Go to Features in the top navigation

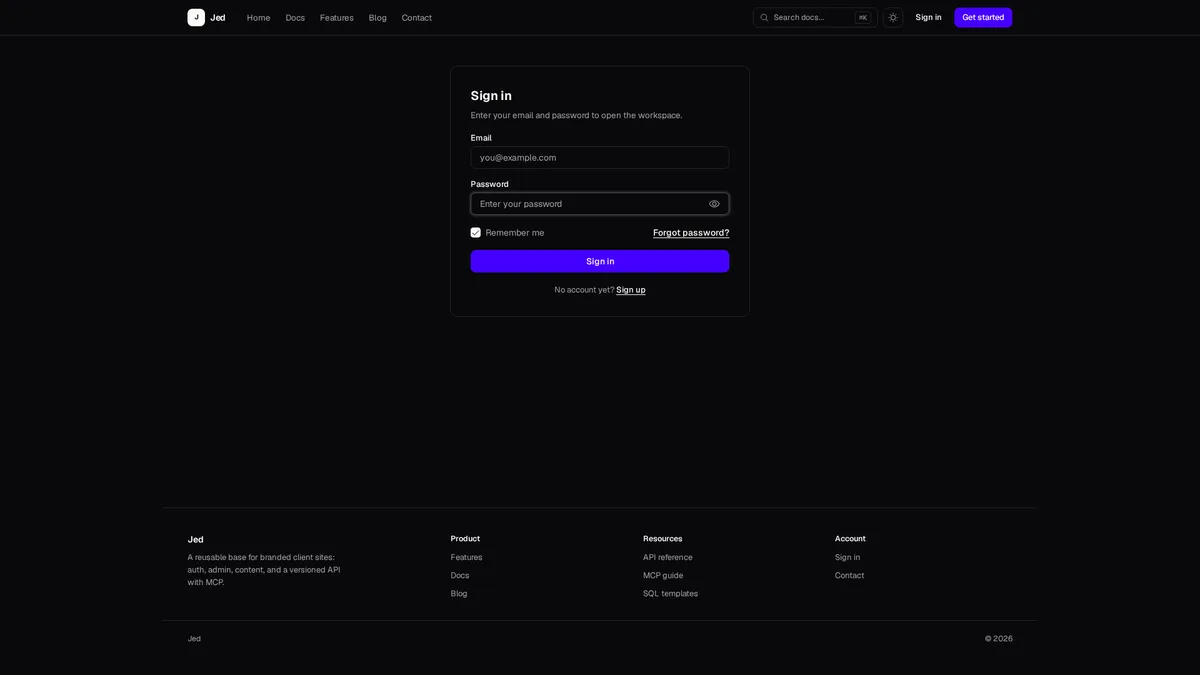pyautogui.click(x=337, y=17)
